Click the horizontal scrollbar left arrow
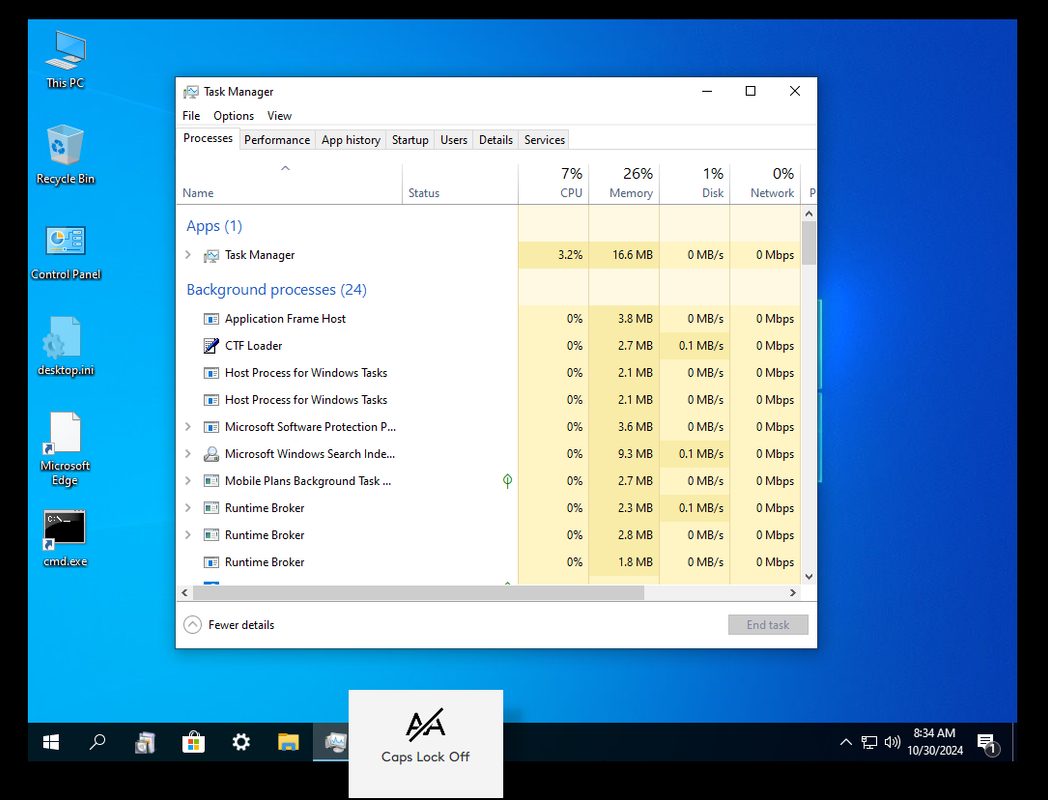Screen dimensions: 1048x800 [185, 593]
